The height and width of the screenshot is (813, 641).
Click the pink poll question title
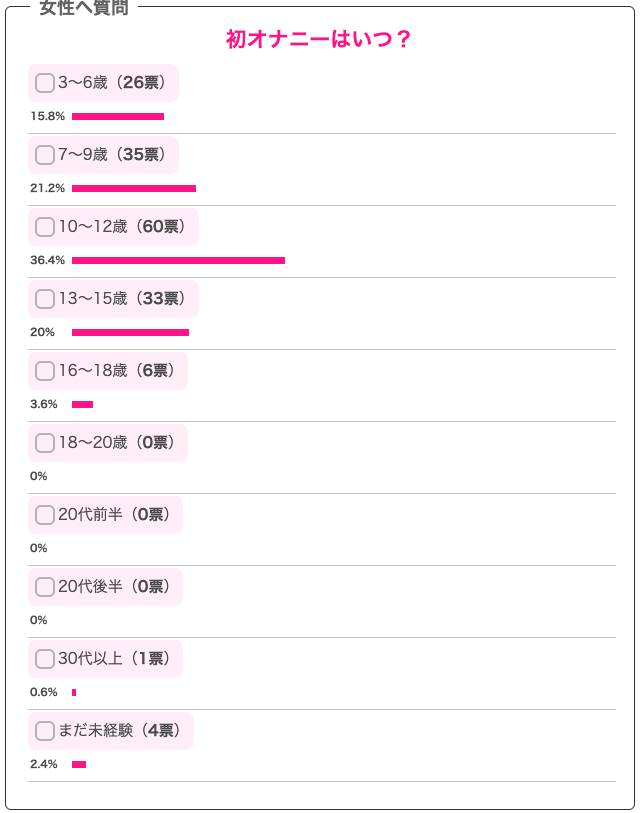click(x=320, y=39)
